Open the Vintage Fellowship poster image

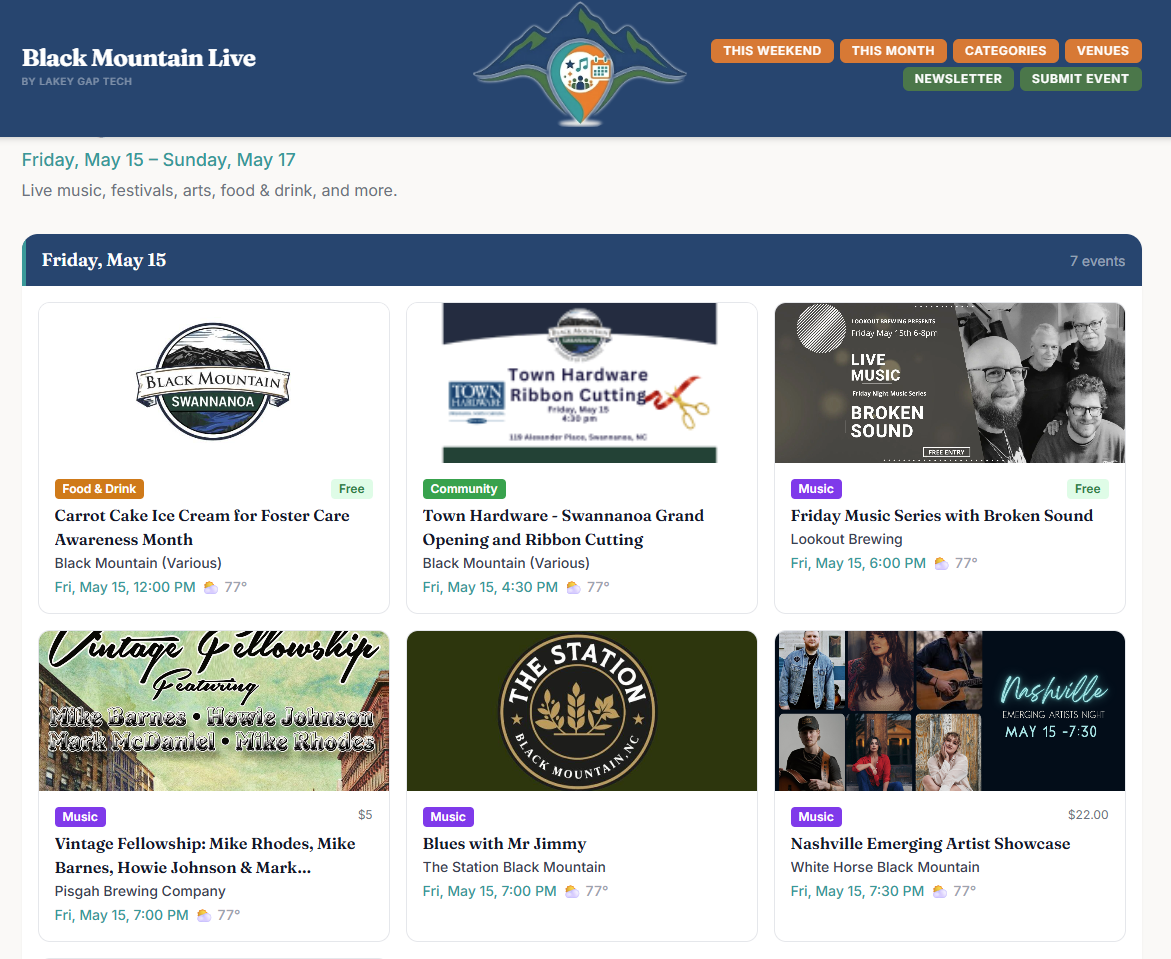click(x=214, y=711)
